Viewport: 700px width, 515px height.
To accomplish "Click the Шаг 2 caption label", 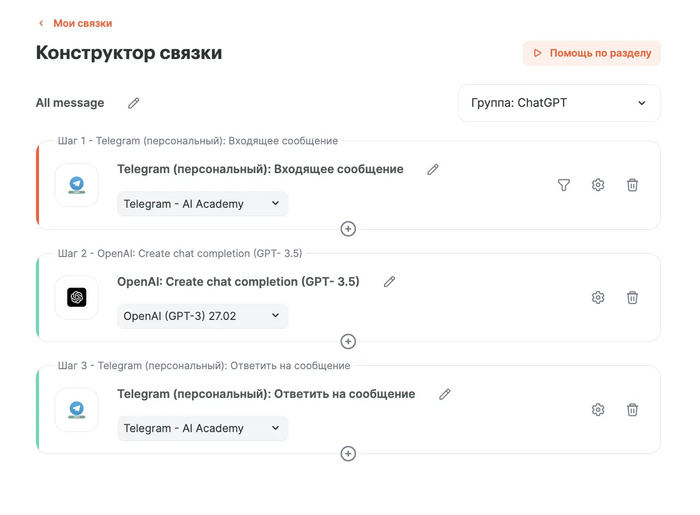I will click(180, 253).
